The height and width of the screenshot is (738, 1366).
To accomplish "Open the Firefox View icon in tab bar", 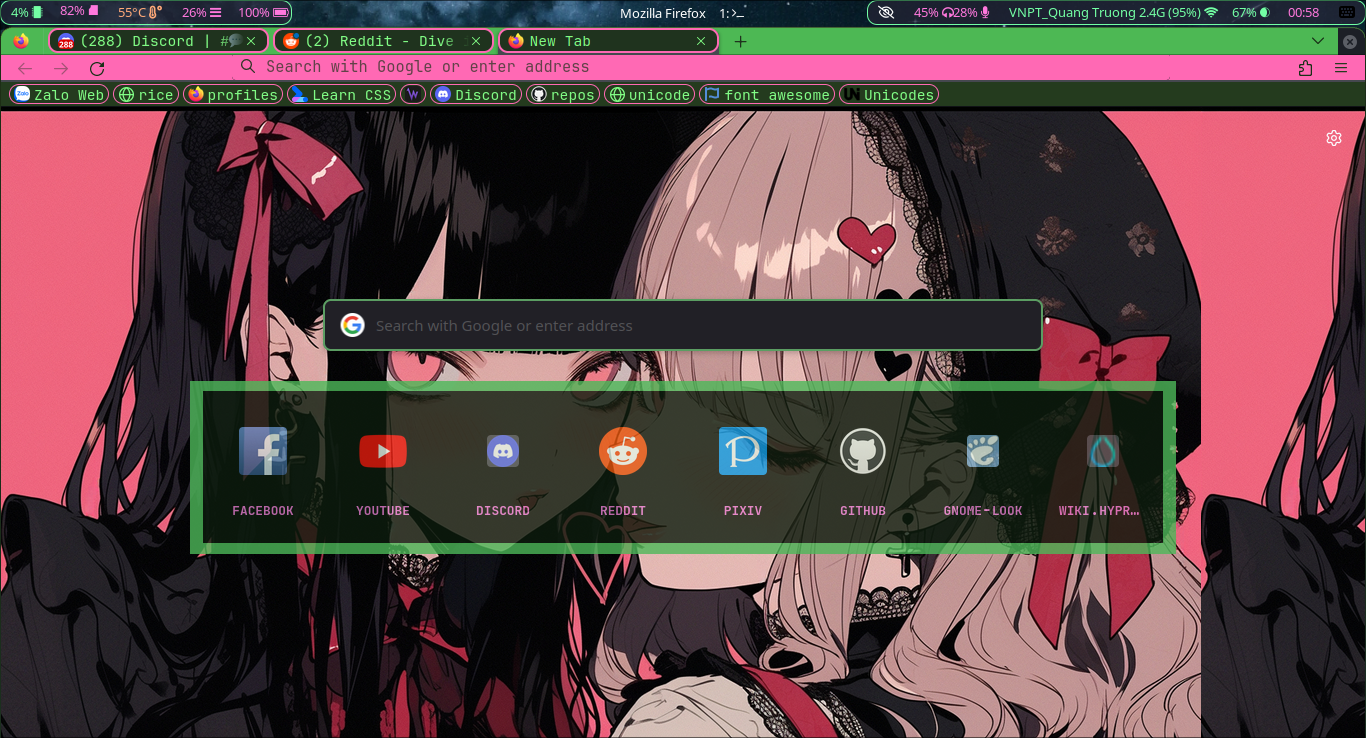I will point(21,41).
